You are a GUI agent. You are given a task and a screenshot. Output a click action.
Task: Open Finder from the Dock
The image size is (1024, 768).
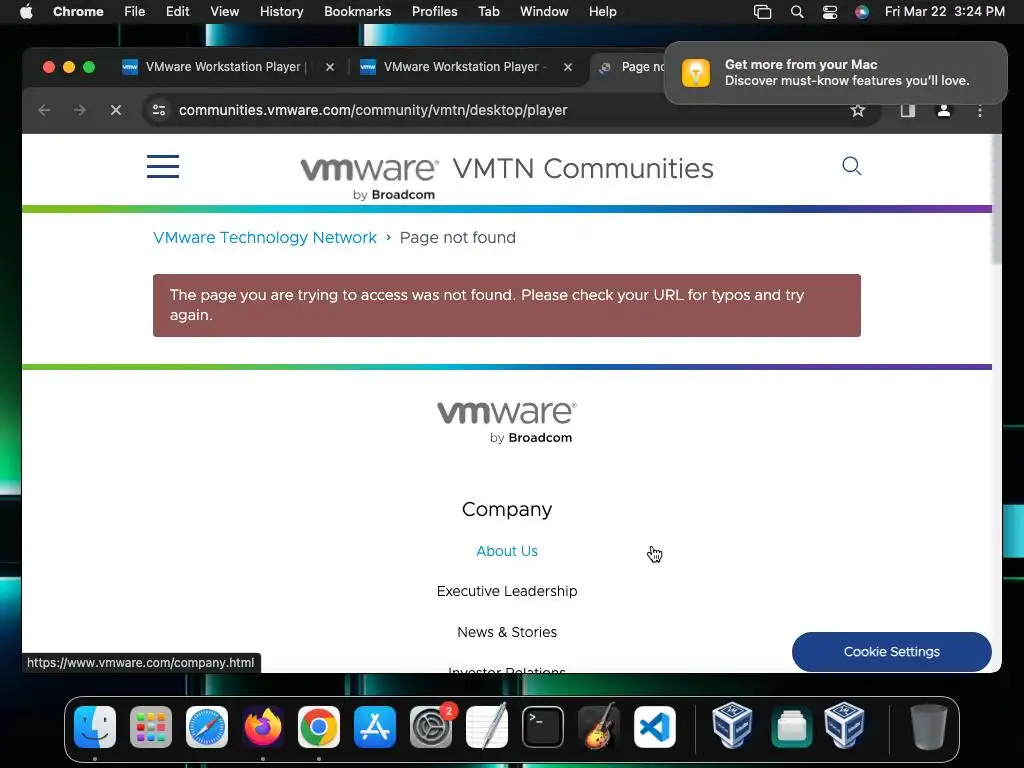95,727
